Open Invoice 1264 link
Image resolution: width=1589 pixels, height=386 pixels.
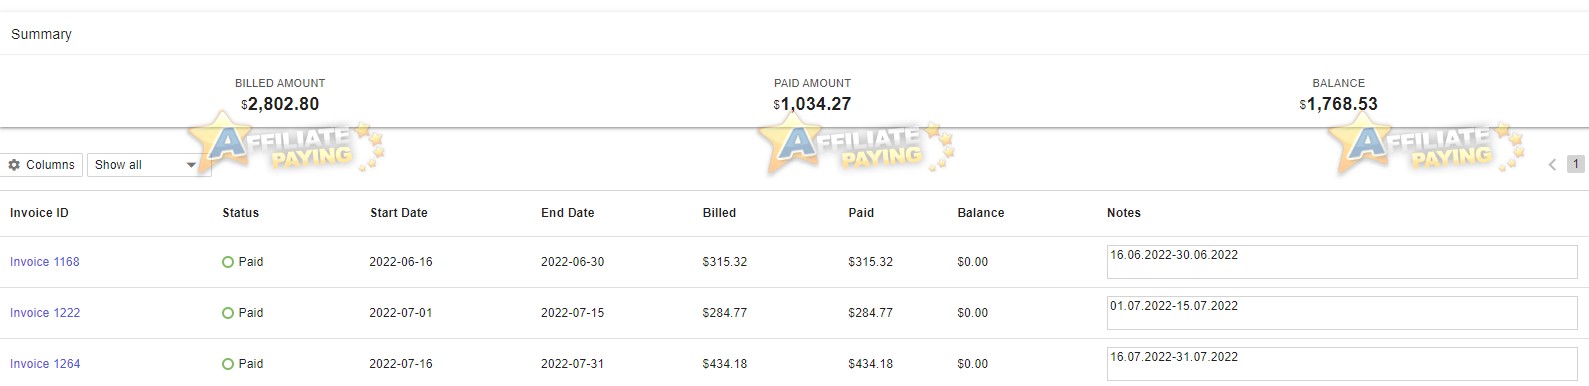[45, 364]
